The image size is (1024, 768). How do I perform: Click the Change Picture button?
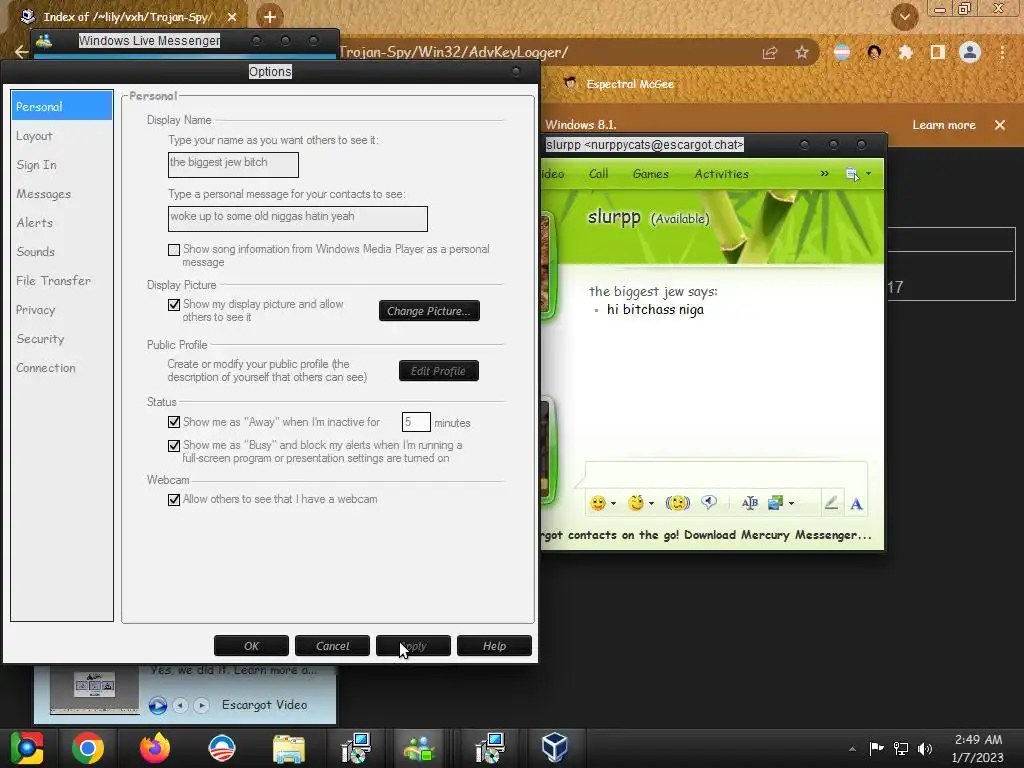tap(429, 311)
